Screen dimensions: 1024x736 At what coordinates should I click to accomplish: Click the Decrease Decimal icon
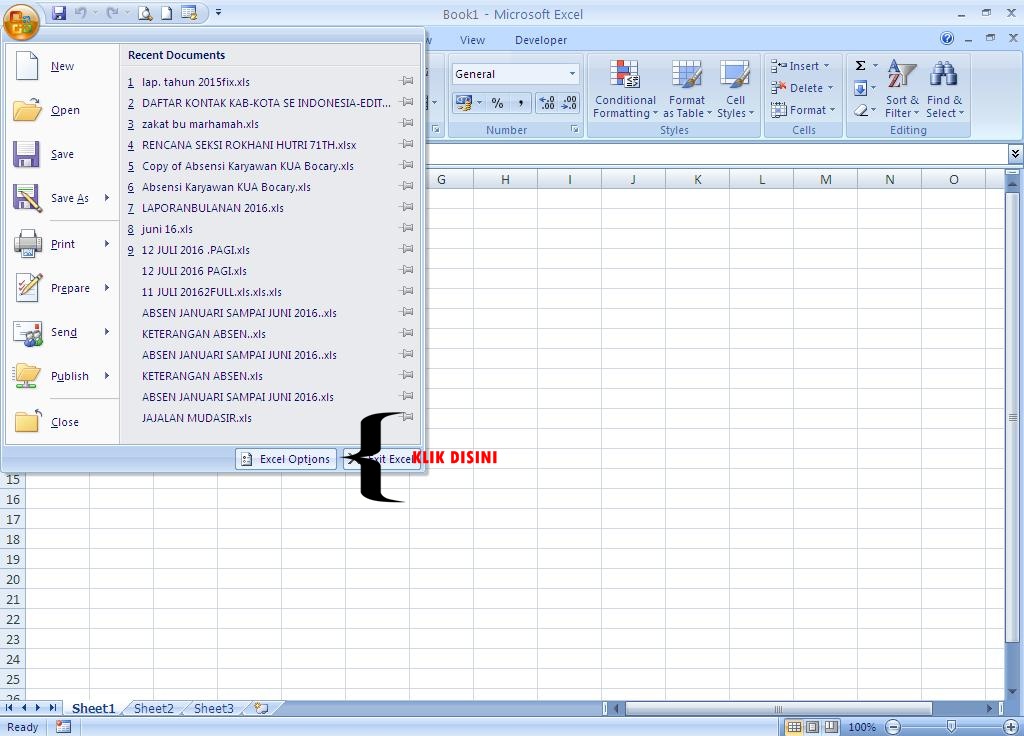[x=569, y=103]
